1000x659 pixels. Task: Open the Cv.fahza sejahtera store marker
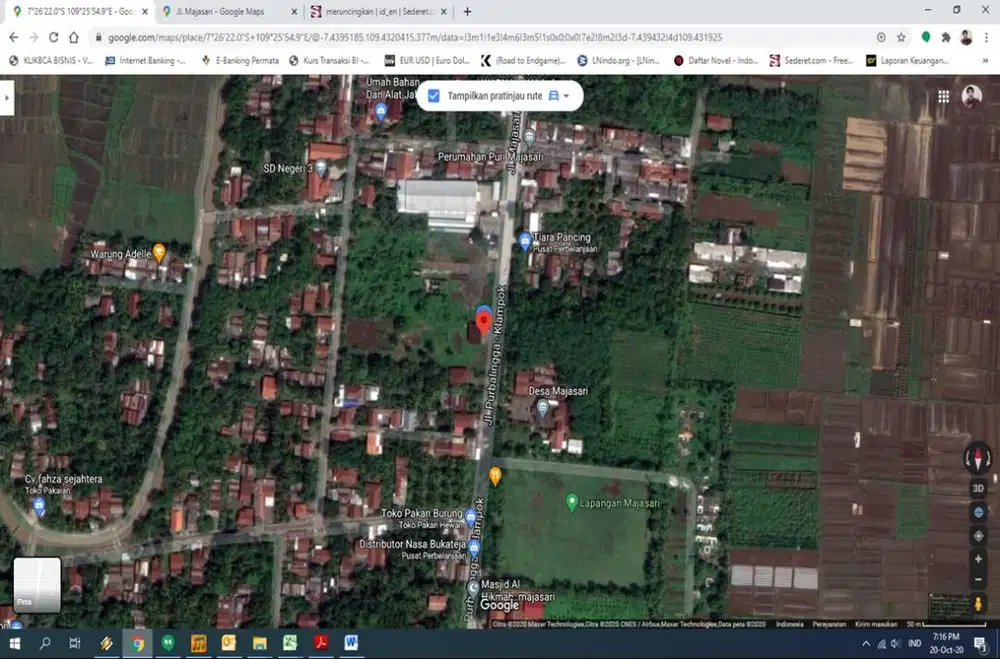tap(39, 507)
